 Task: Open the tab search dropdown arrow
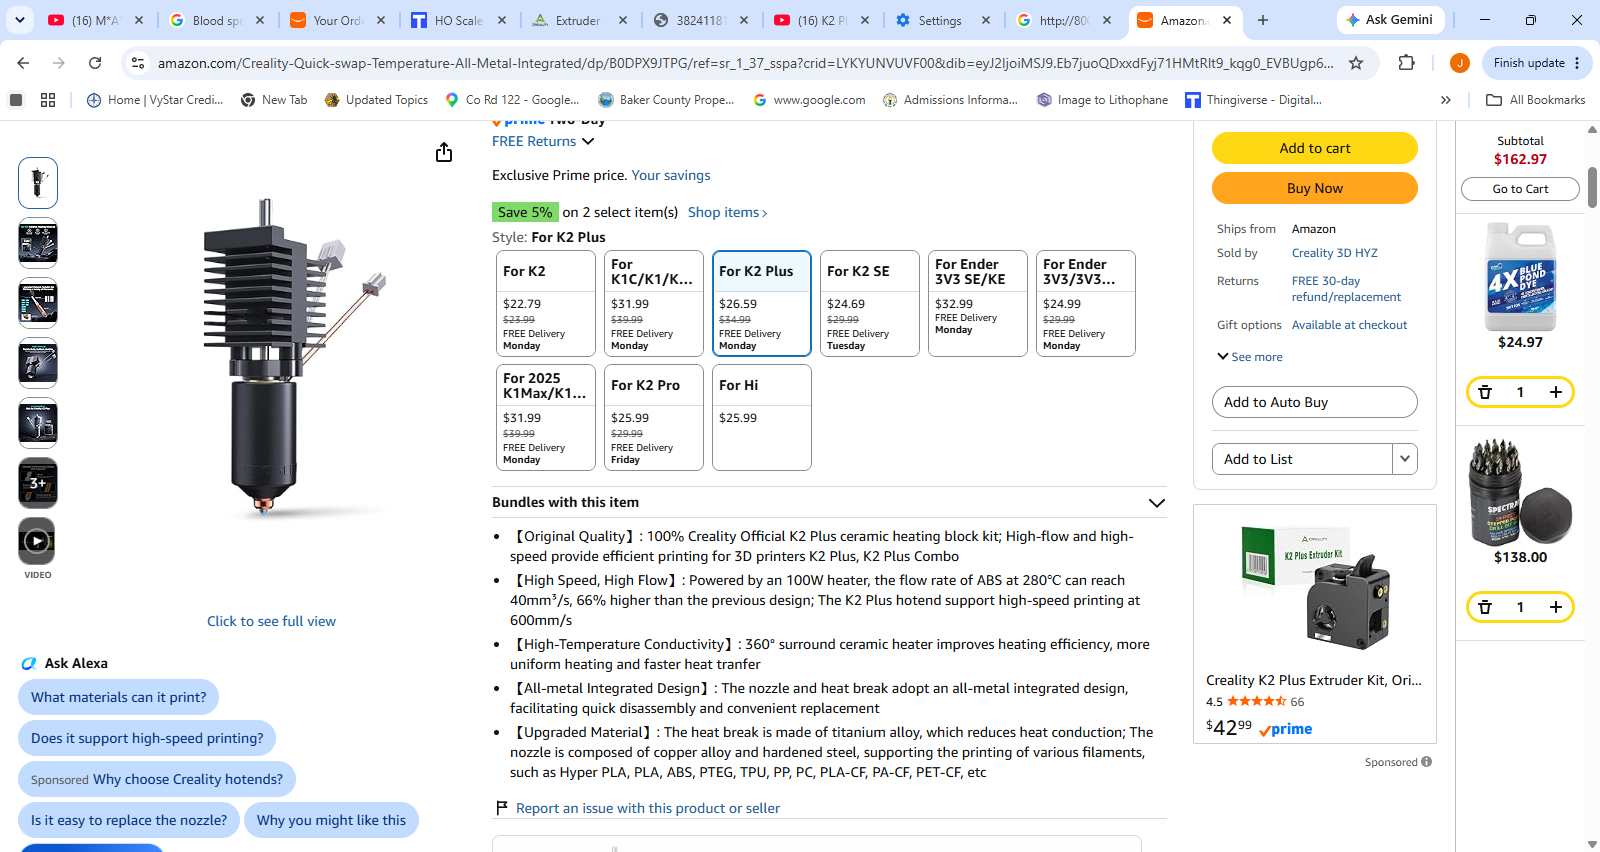coord(20,20)
